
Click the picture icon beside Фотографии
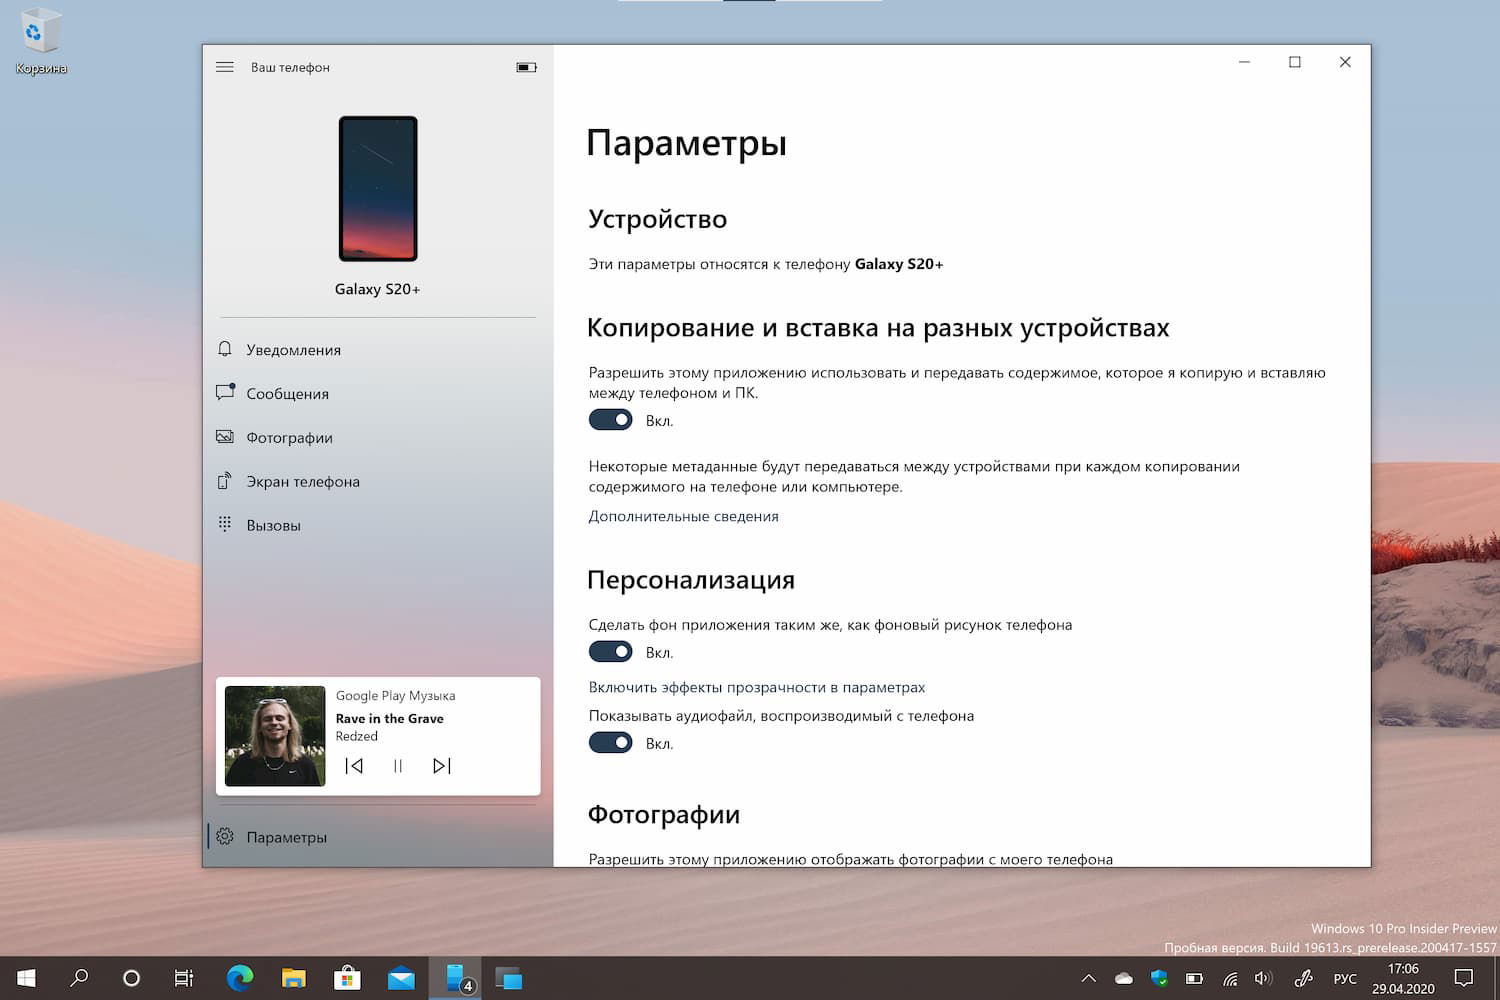pyautogui.click(x=225, y=437)
